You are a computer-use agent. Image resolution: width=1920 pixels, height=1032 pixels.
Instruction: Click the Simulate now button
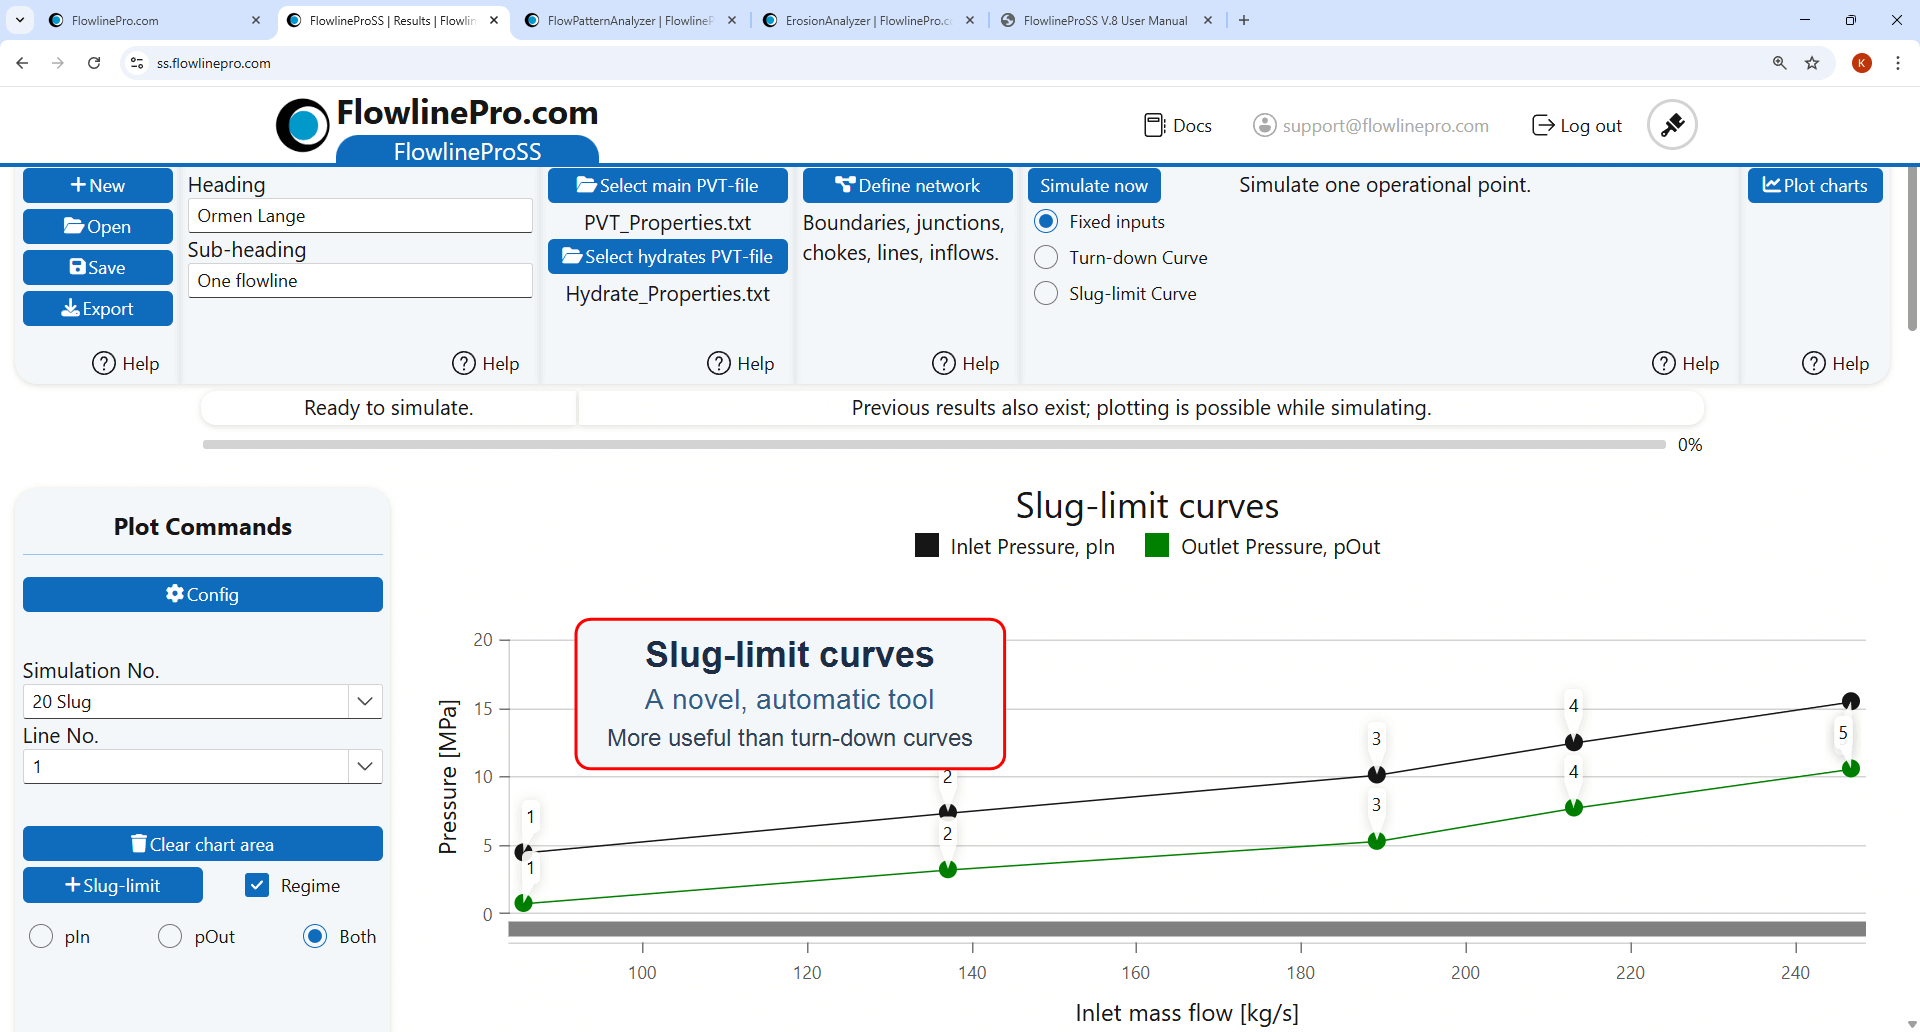coord(1094,185)
